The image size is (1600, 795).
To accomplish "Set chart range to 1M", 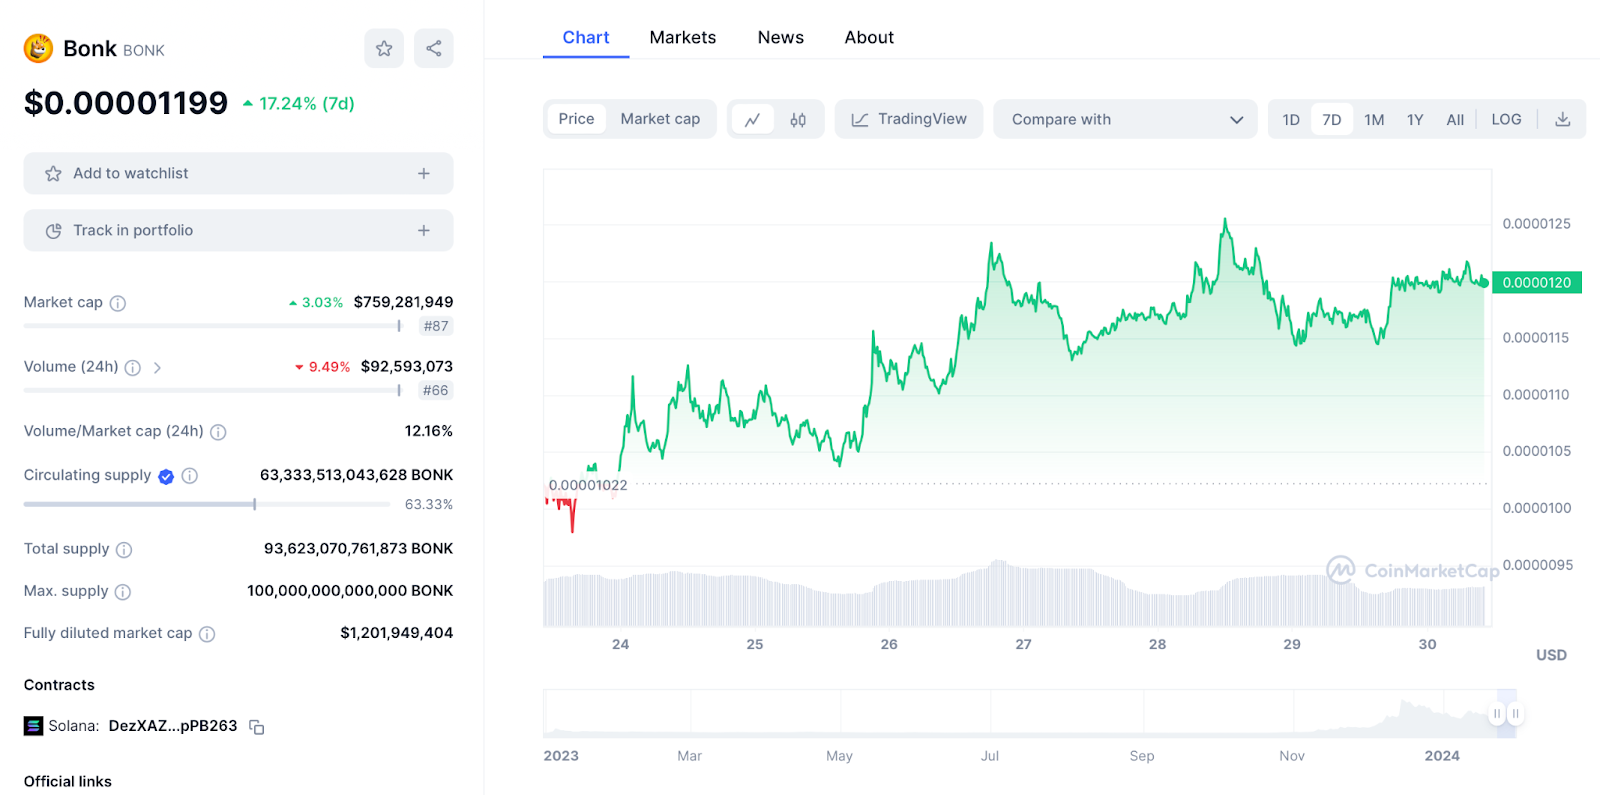I will 1374,119.
